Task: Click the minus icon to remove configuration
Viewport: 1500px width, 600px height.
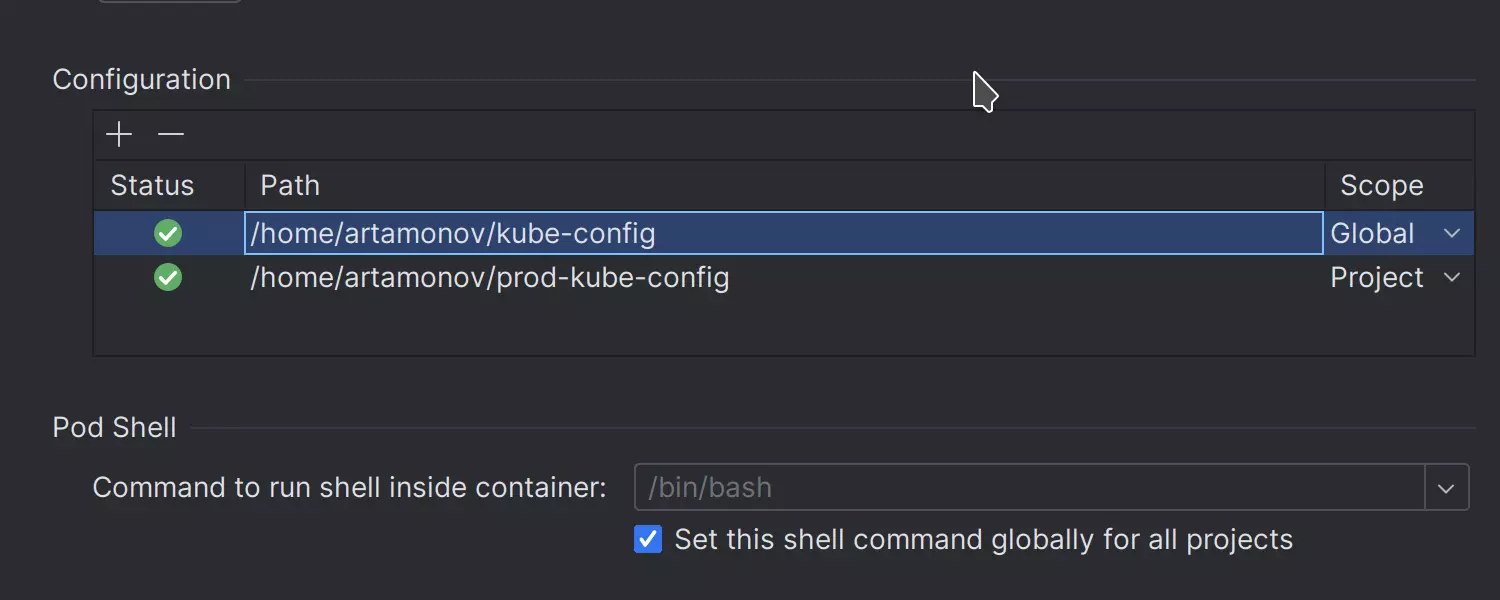Action: click(171, 134)
